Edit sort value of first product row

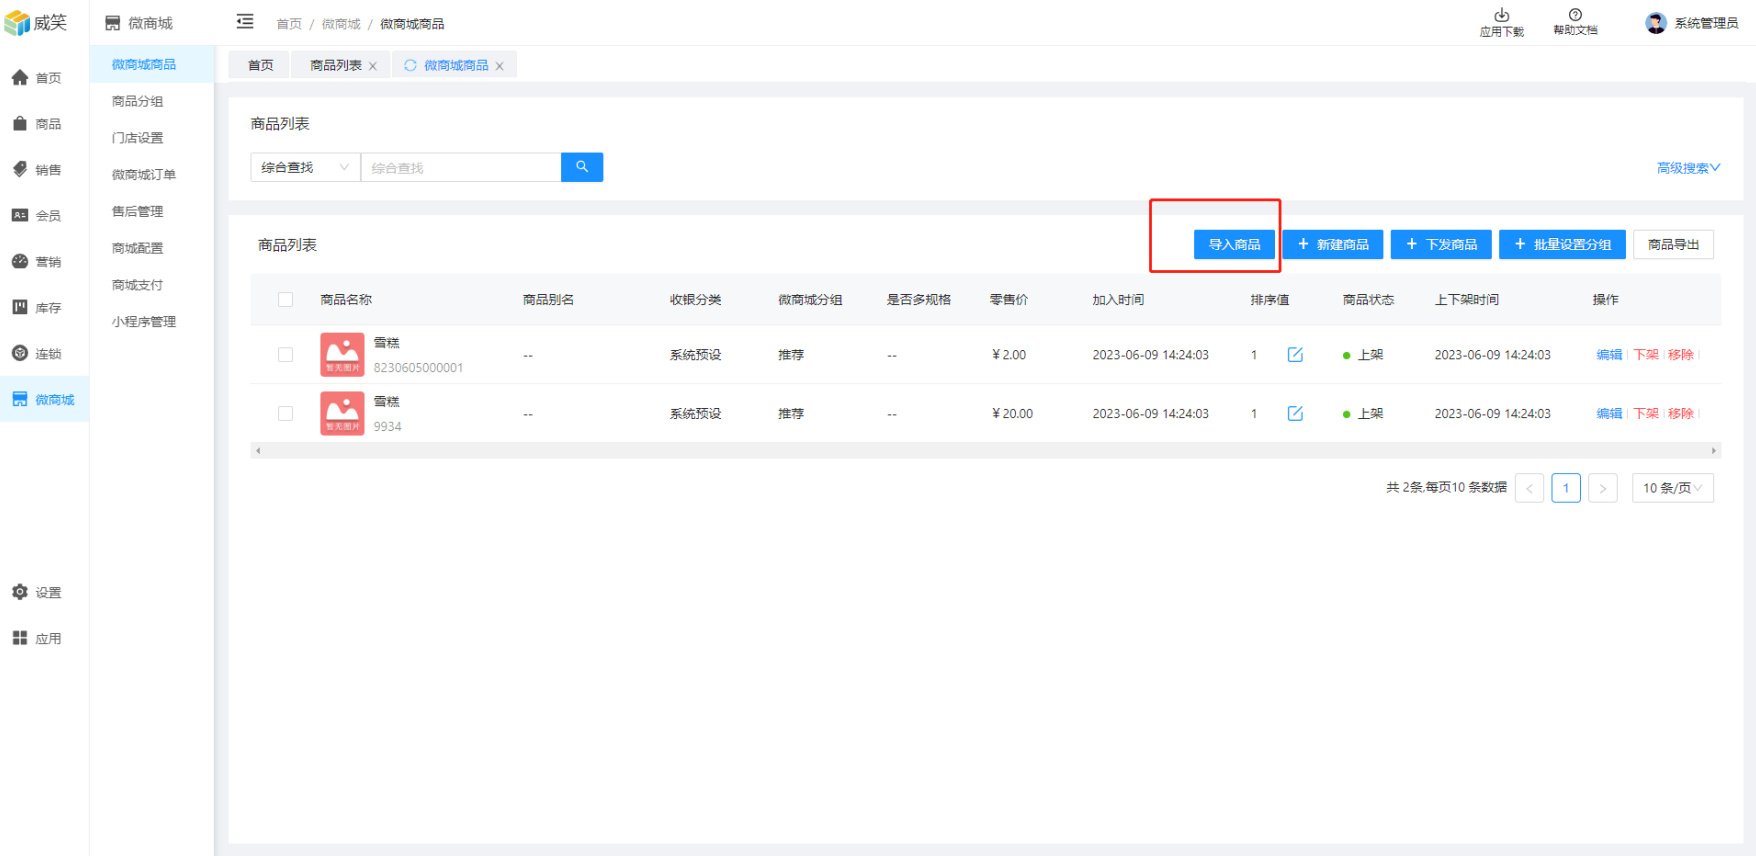1295,355
